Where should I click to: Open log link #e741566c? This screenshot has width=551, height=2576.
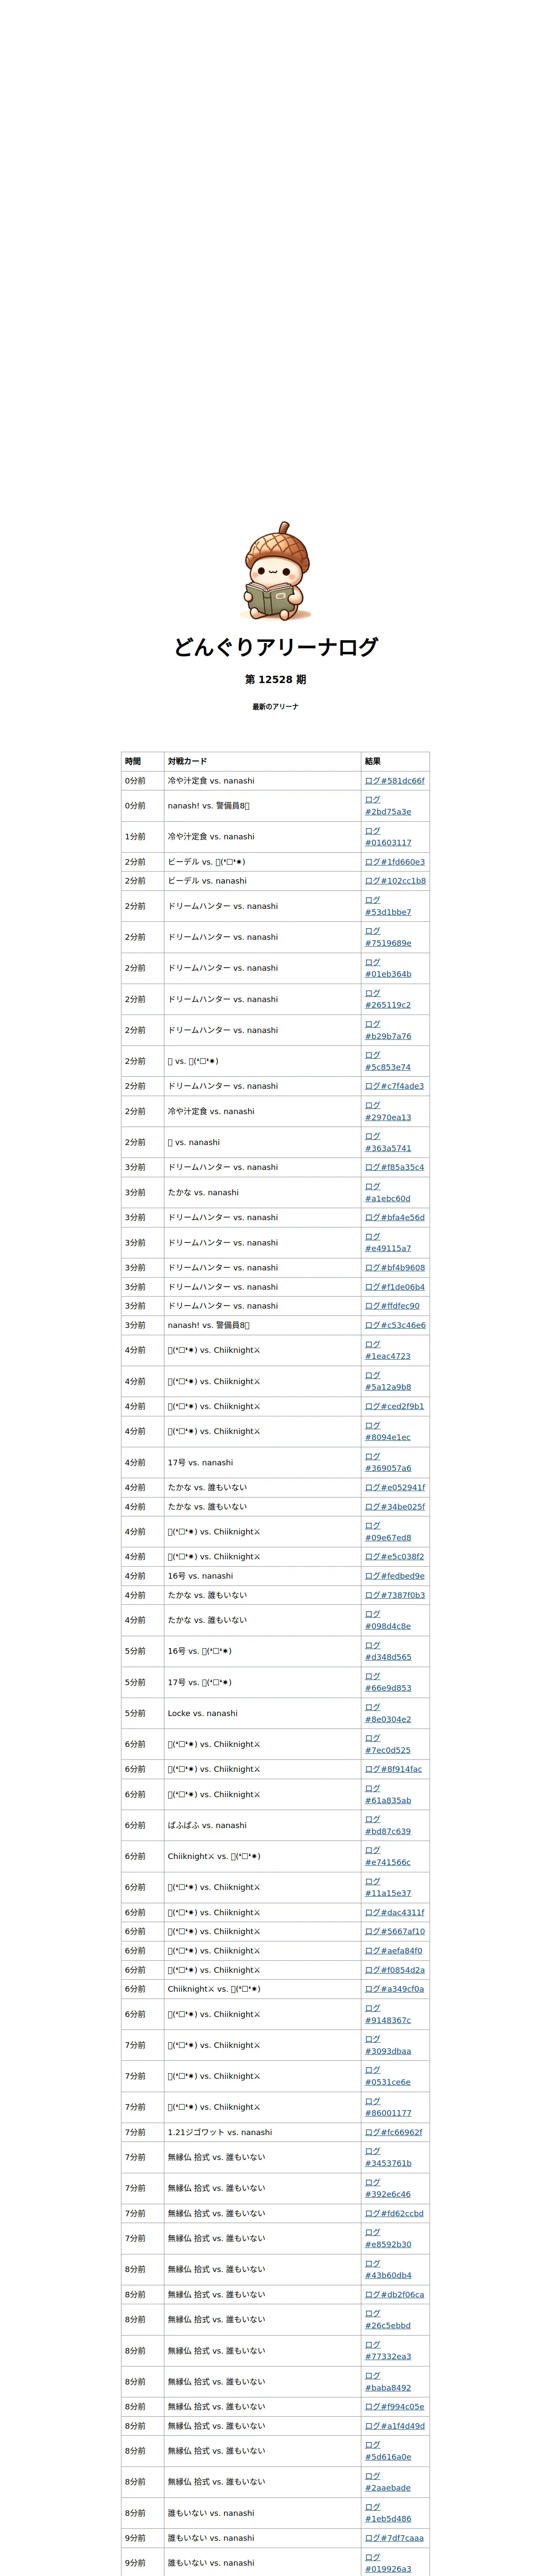tap(388, 1856)
